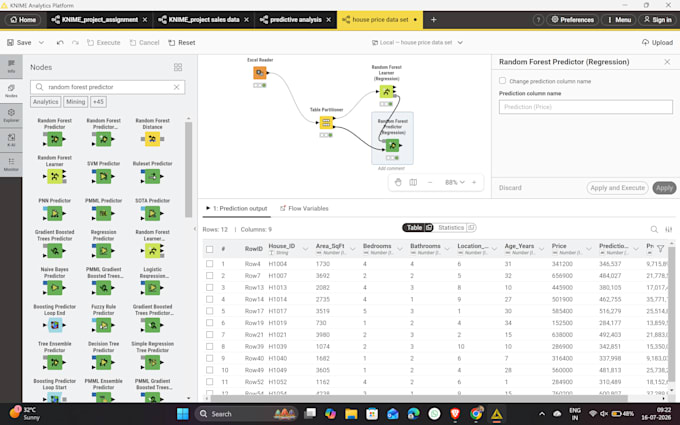
Task: Click the Discard button
Action: click(510, 188)
